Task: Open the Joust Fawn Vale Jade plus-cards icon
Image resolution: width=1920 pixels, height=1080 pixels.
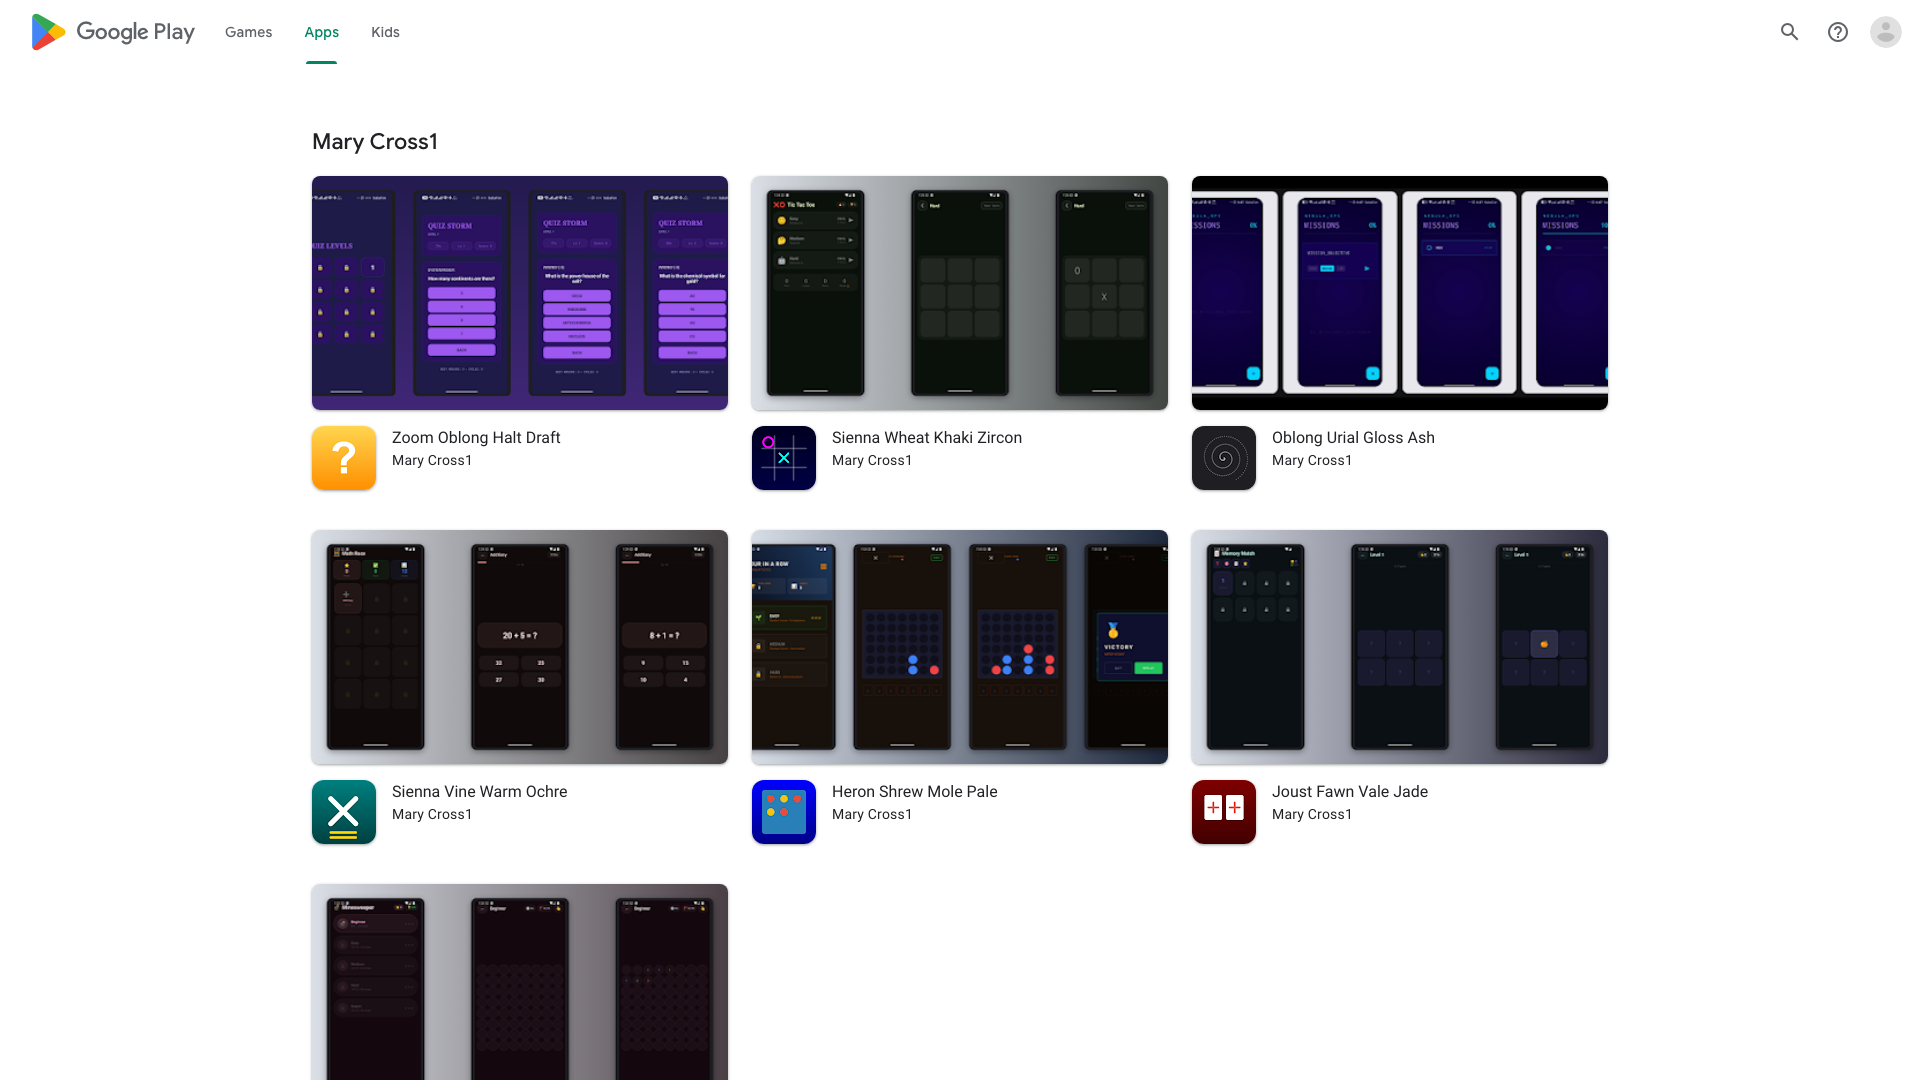Action: (1224, 812)
